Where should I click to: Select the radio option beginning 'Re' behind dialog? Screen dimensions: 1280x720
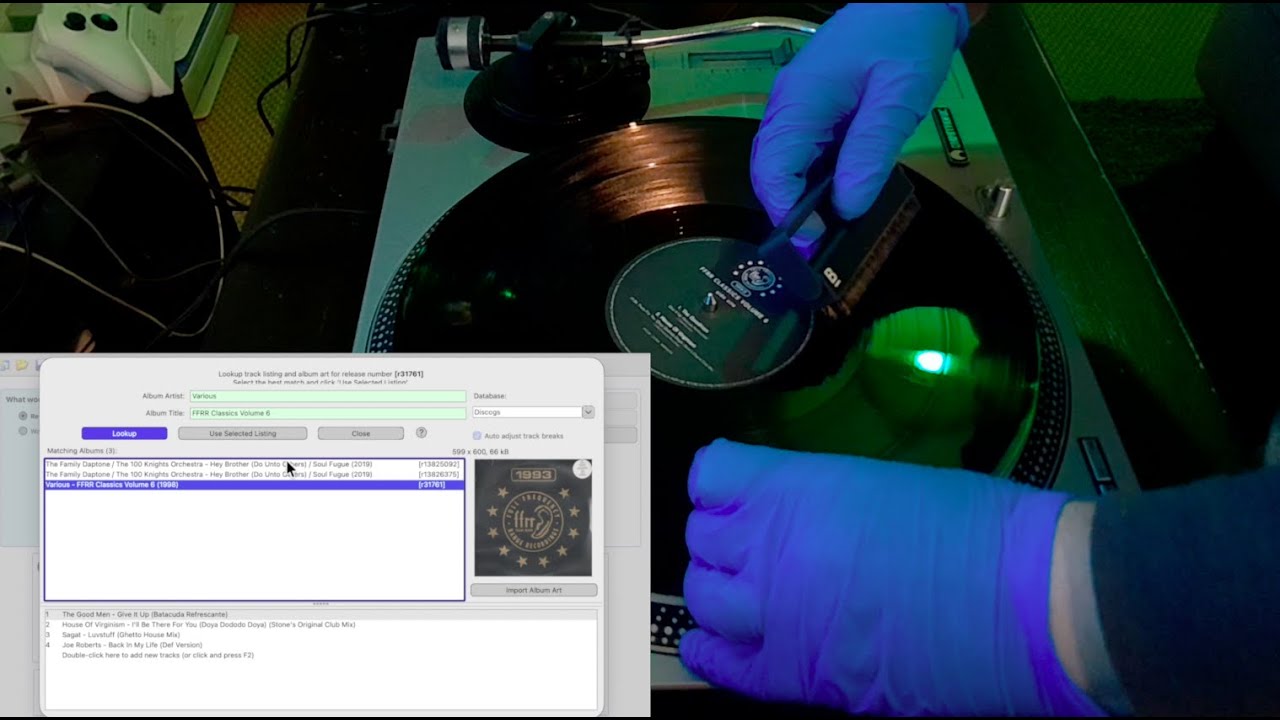coord(23,415)
